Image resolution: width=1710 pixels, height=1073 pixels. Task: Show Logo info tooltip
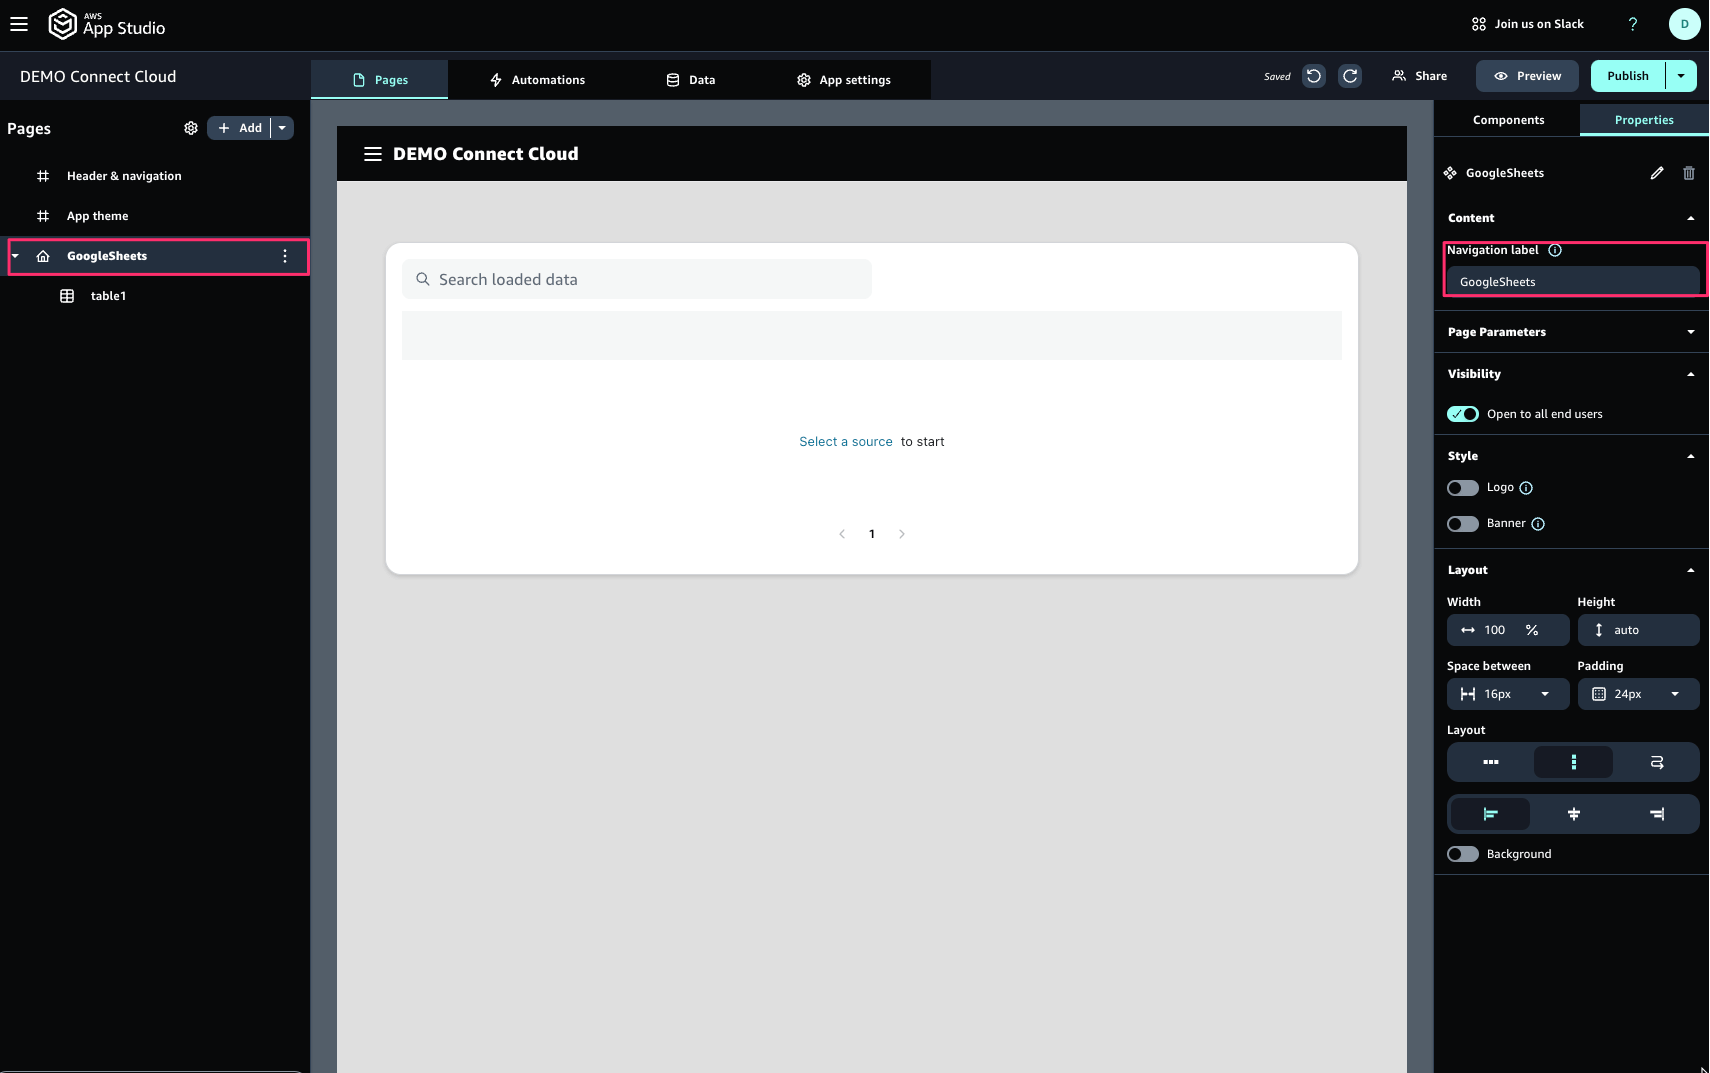[x=1526, y=488]
